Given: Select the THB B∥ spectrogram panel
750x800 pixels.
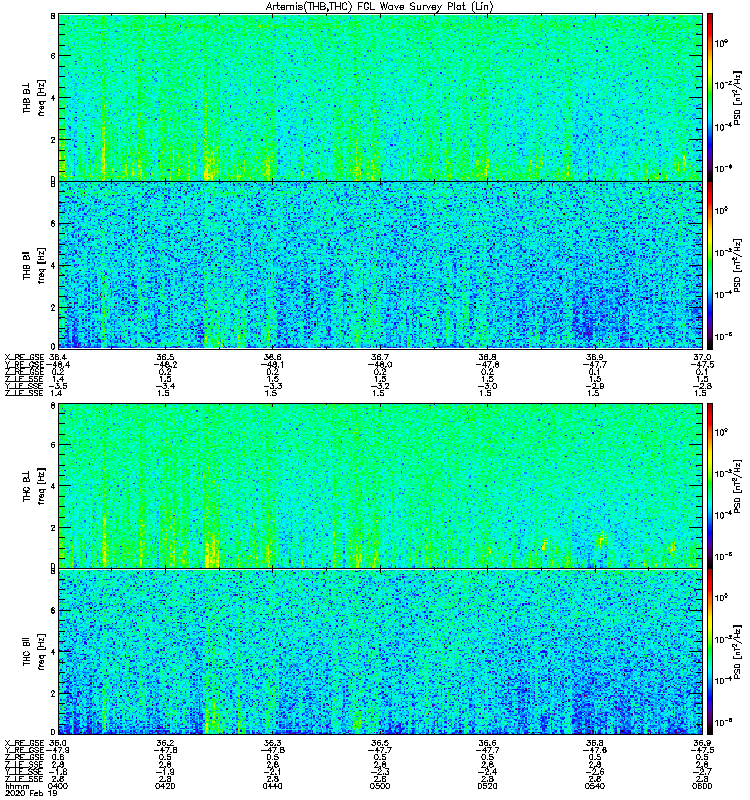Looking at the screenshot, I should tap(380, 265).
